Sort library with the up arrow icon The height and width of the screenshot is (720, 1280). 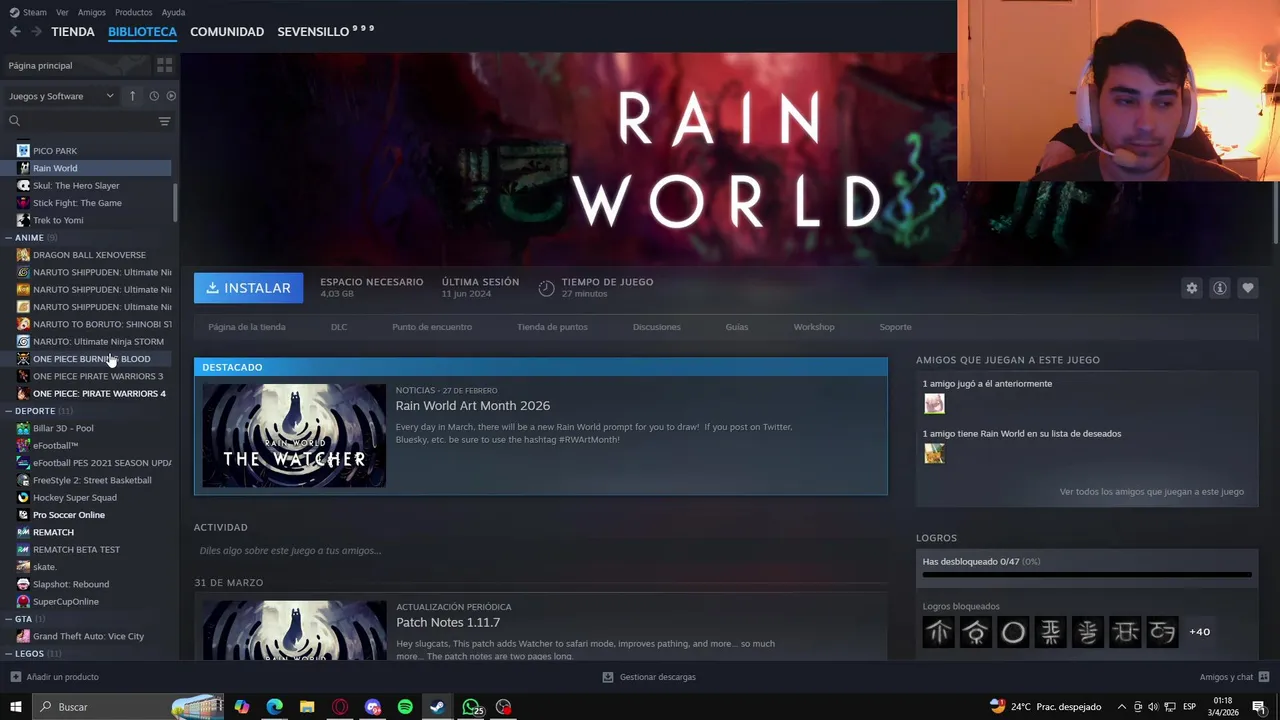[132, 96]
